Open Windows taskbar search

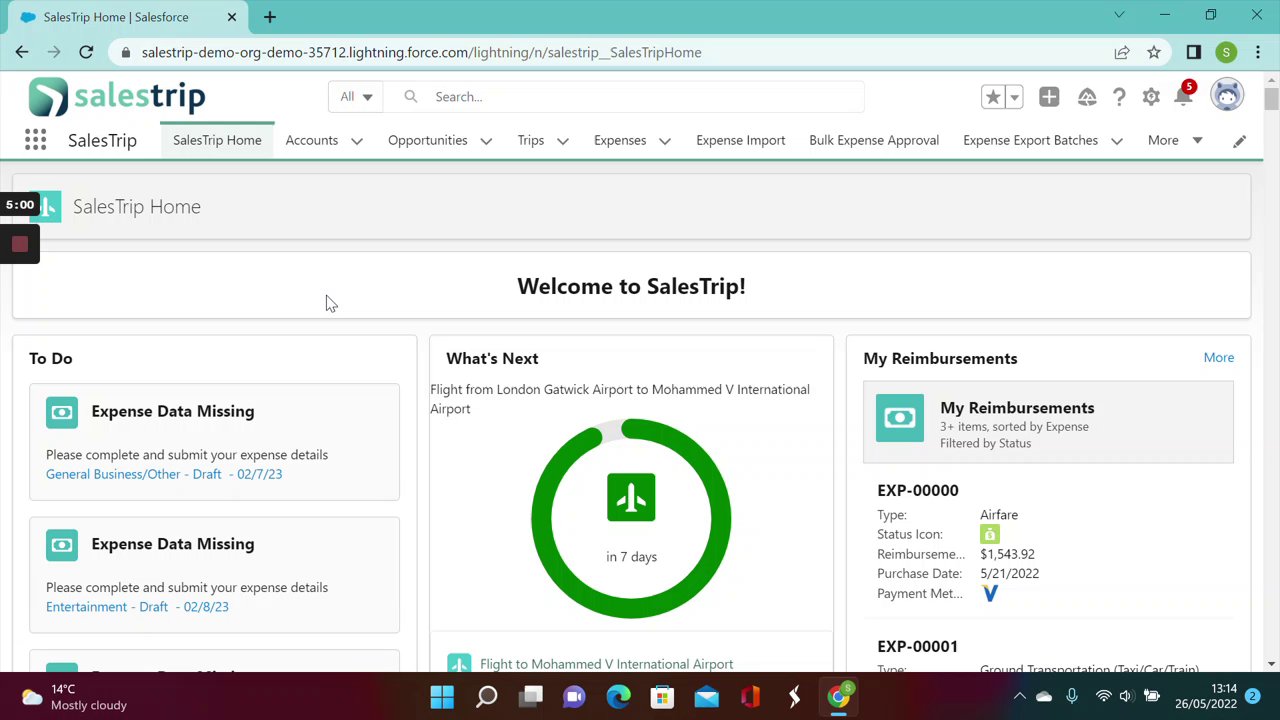(x=486, y=696)
